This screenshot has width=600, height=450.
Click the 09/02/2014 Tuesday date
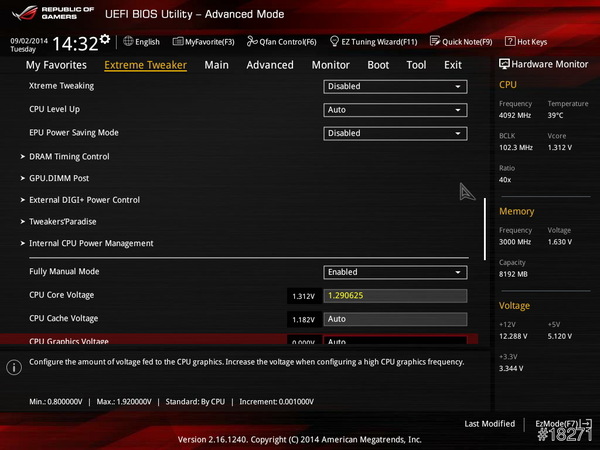pos(29,45)
